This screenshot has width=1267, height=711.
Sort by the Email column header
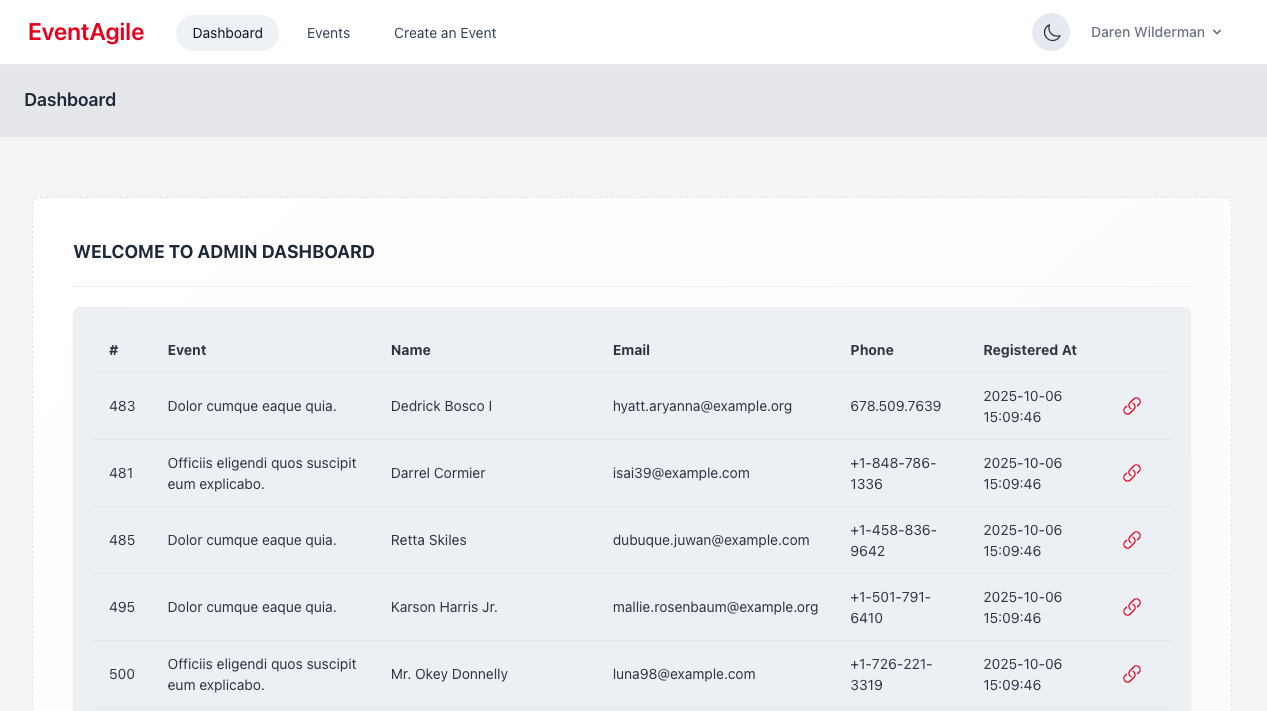(x=631, y=350)
